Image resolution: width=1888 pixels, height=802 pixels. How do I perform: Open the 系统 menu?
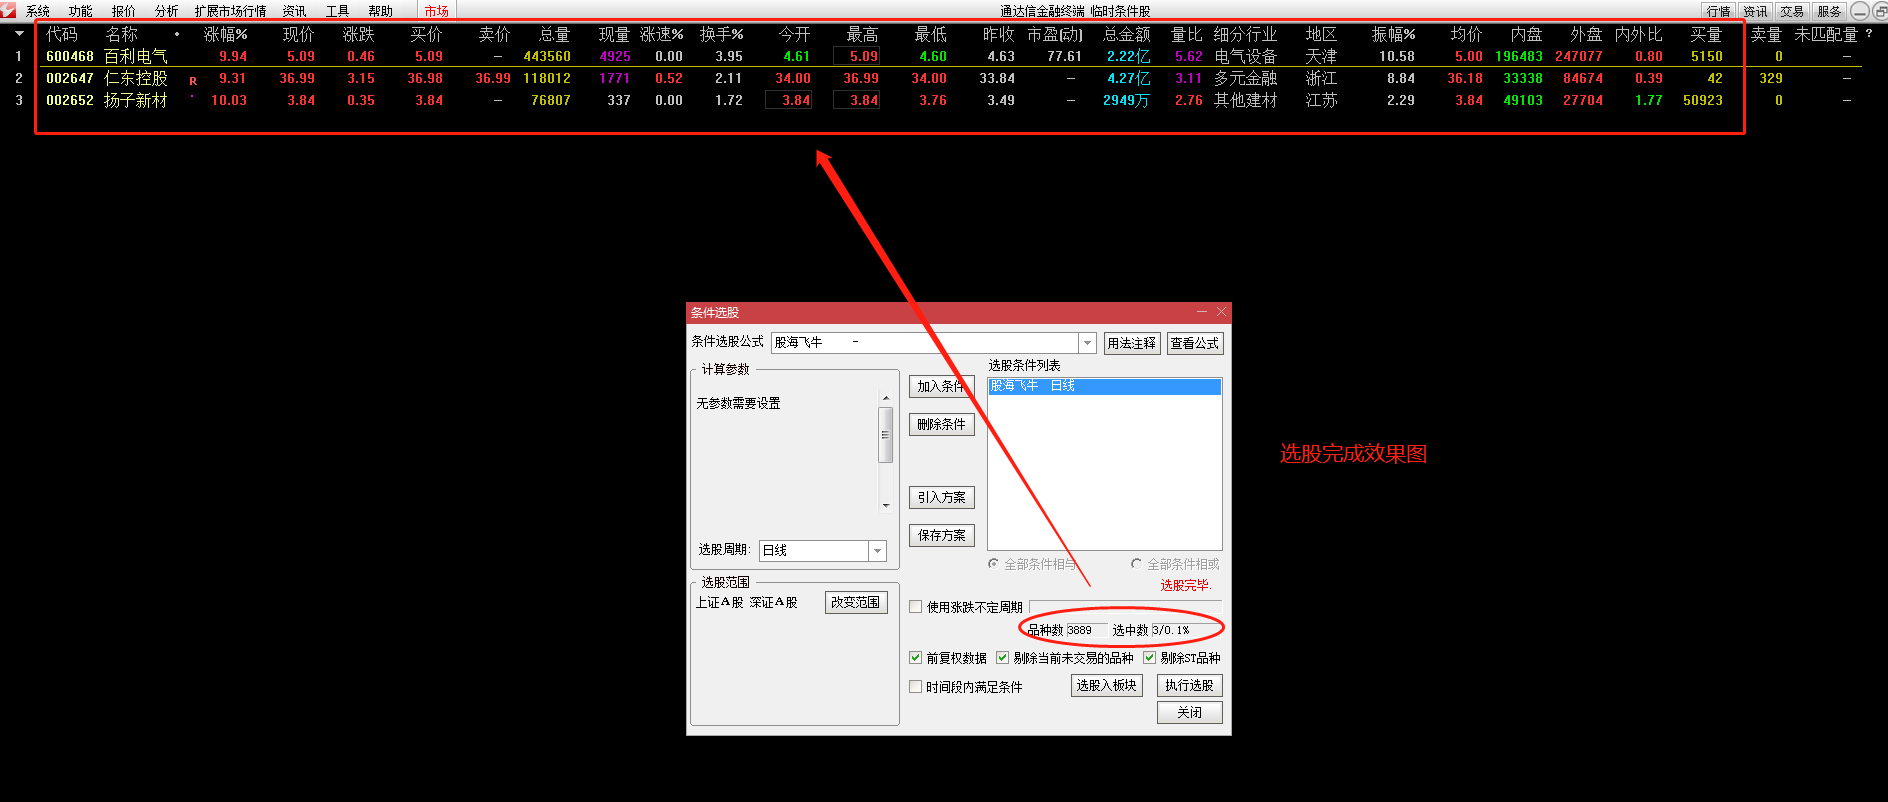[38, 11]
